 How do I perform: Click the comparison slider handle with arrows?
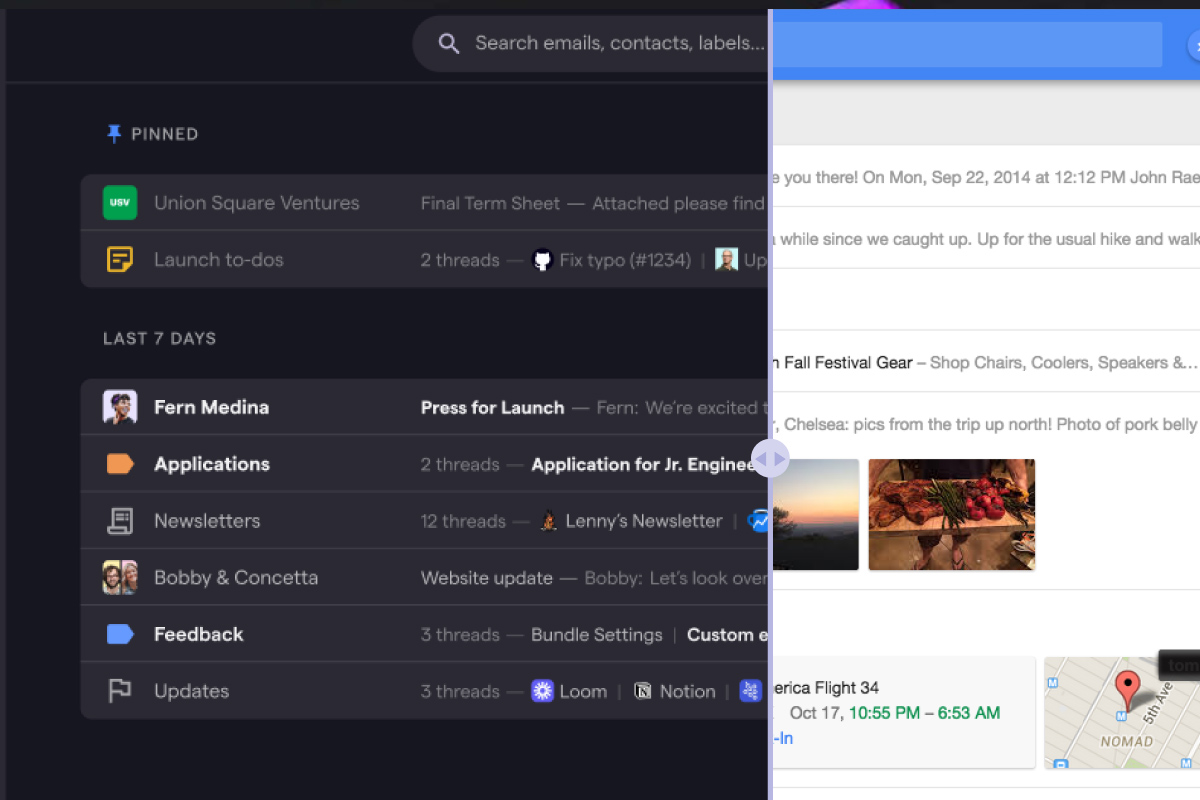point(770,460)
